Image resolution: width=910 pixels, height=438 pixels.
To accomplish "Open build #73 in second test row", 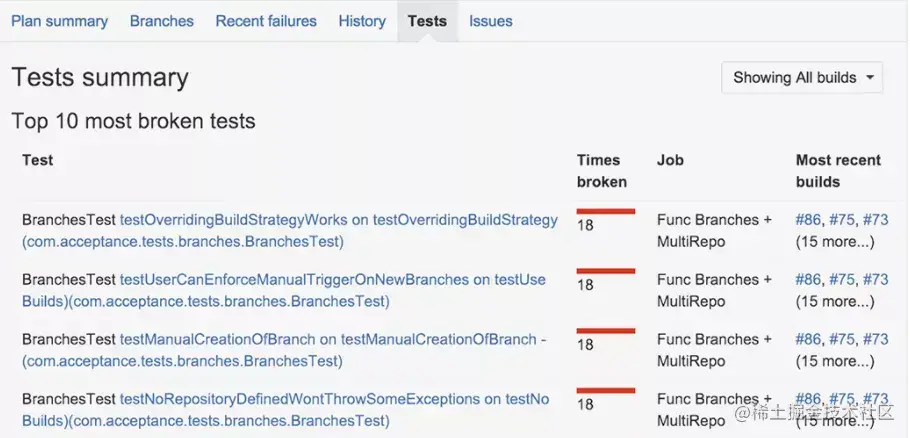I will (x=875, y=280).
